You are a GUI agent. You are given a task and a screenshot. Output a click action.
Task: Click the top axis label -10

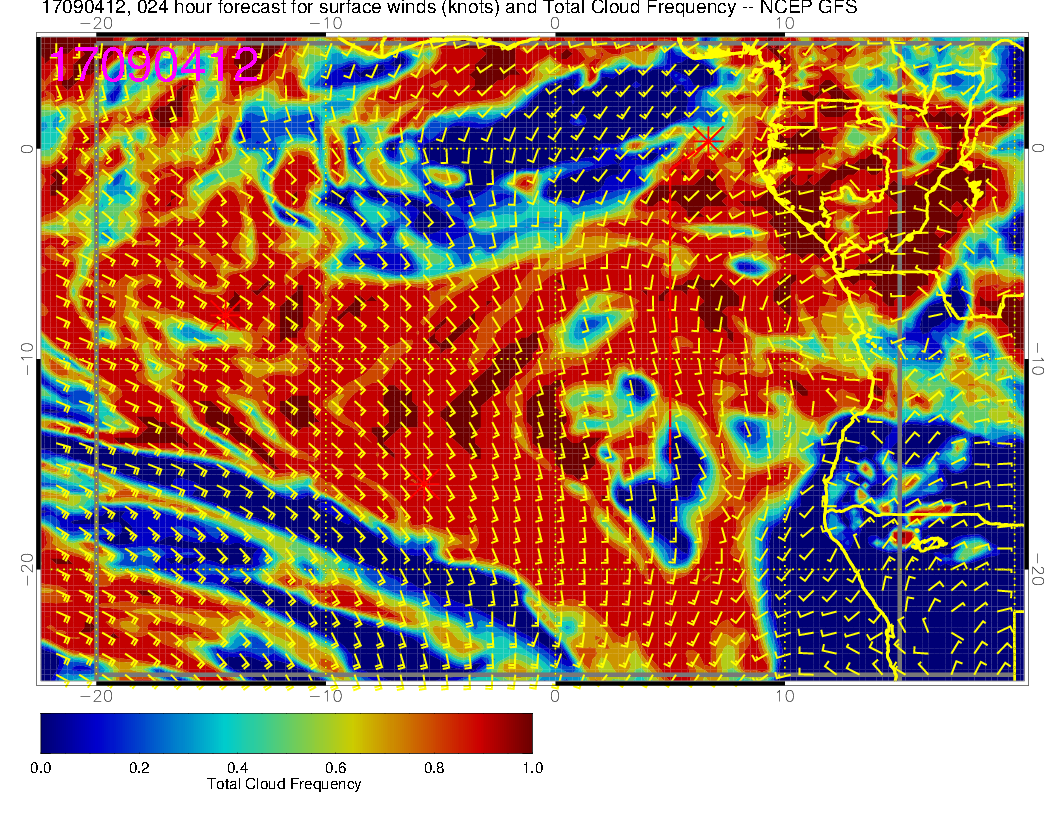click(326, 24)
